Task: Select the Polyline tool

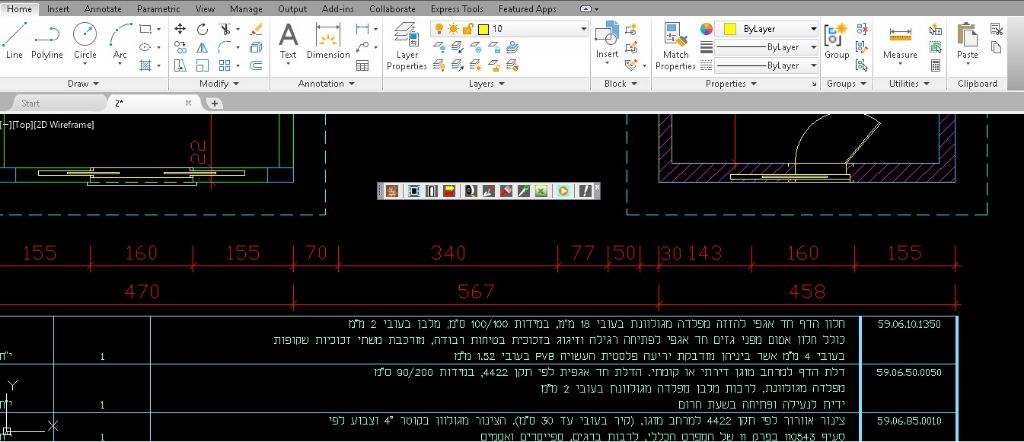Action: (47, 41)
